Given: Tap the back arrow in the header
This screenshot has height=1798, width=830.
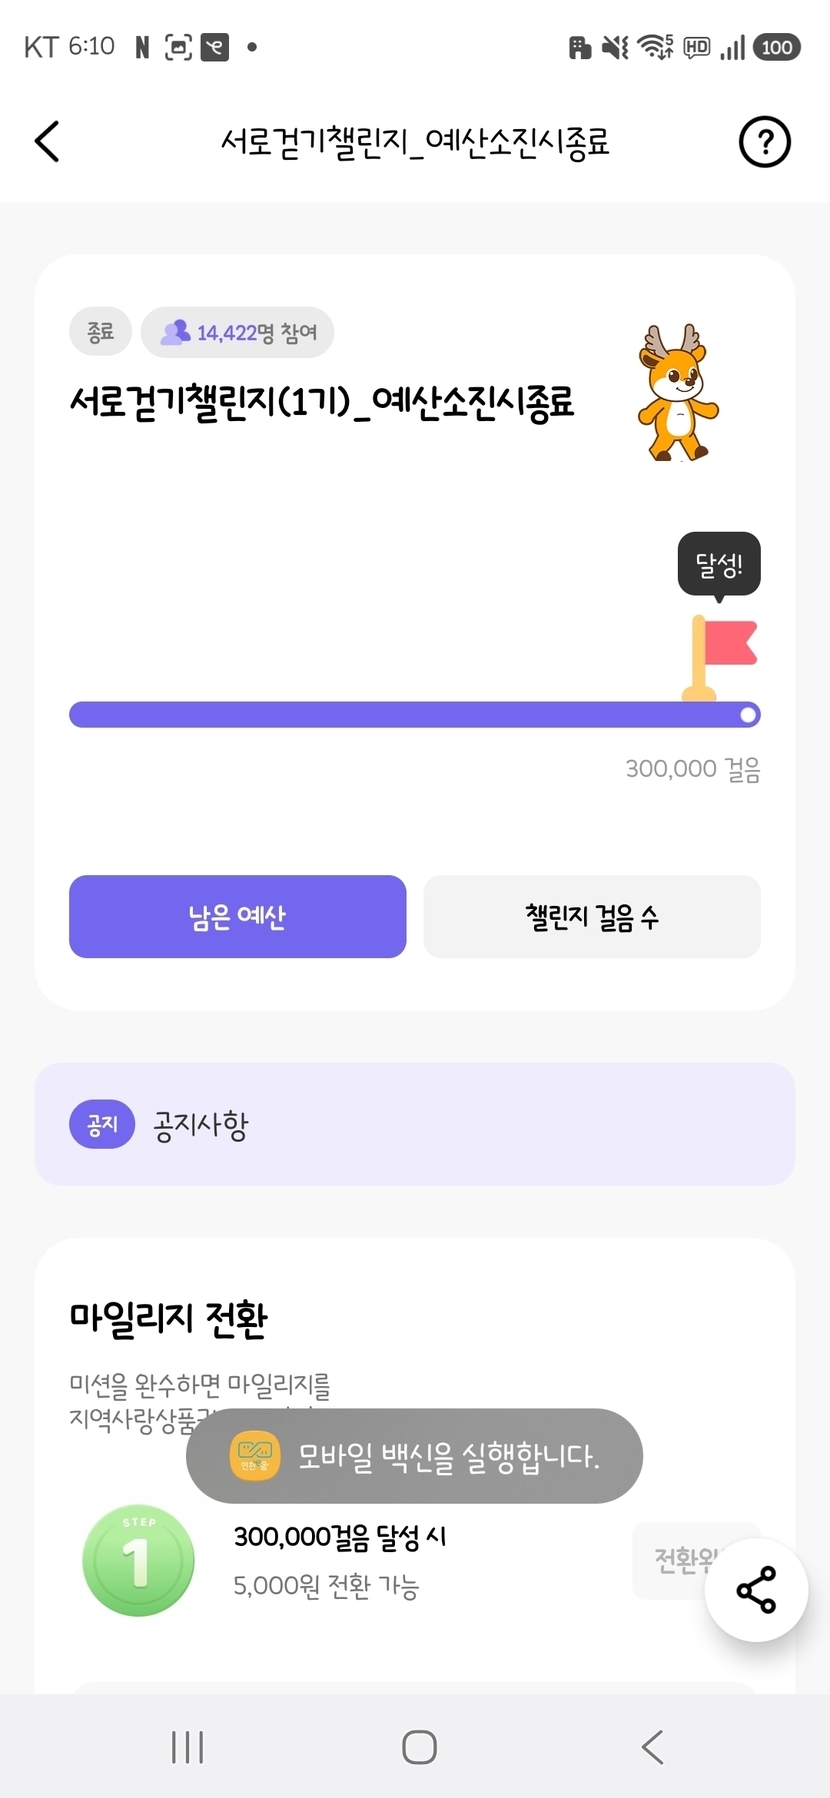Looking at the screenshot, I should (x=47, y=141).
